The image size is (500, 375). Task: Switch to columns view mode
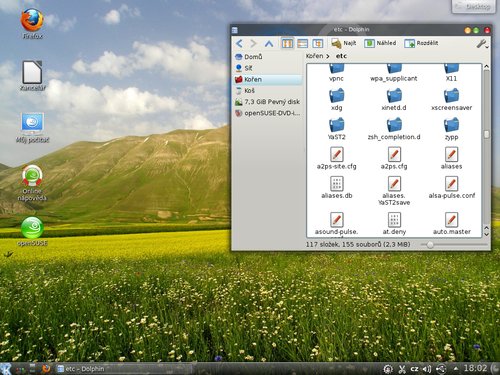[317, 43]
